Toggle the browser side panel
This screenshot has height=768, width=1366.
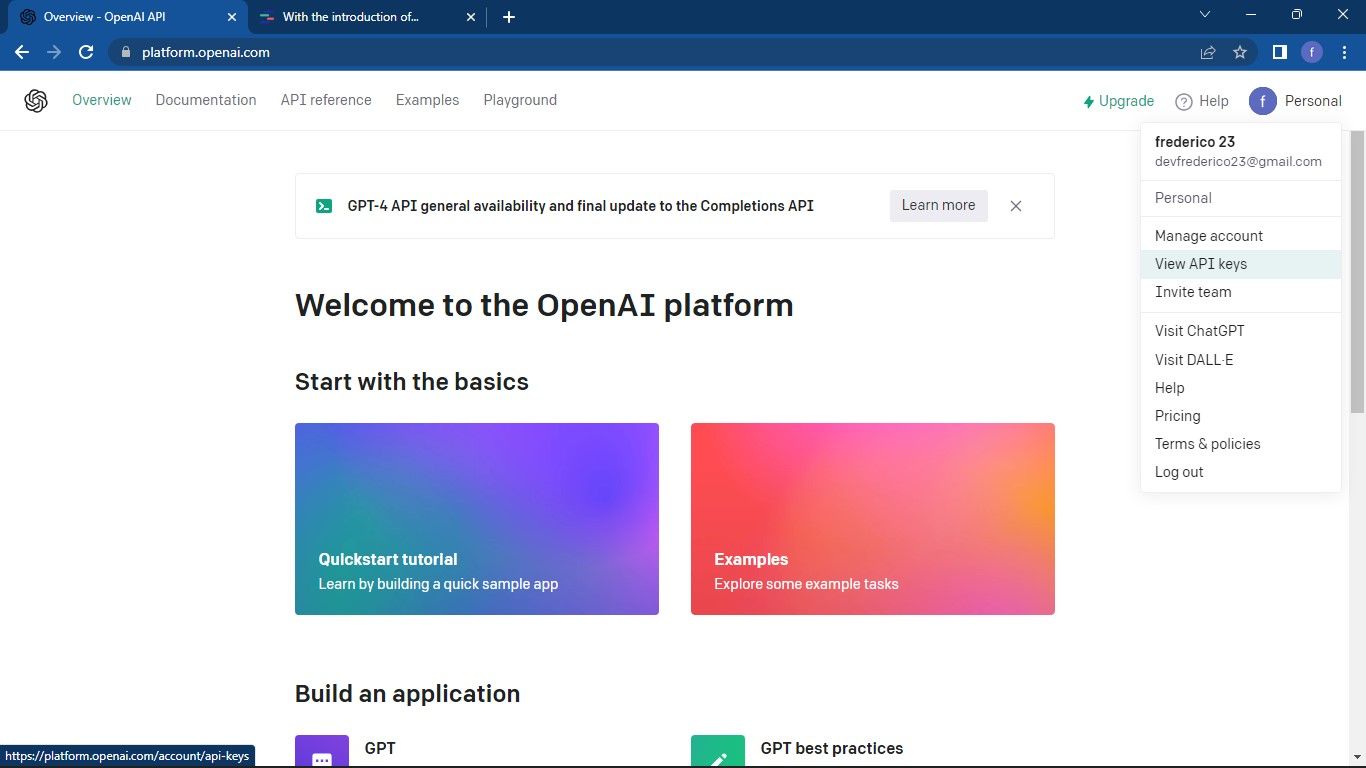click(x=1279, y=52)
